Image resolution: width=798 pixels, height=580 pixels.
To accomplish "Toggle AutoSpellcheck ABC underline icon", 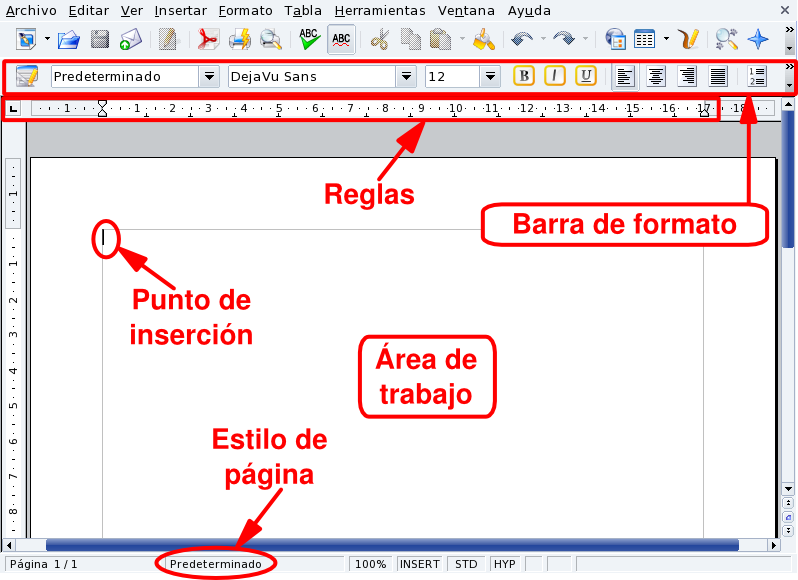I will [341, 39].
